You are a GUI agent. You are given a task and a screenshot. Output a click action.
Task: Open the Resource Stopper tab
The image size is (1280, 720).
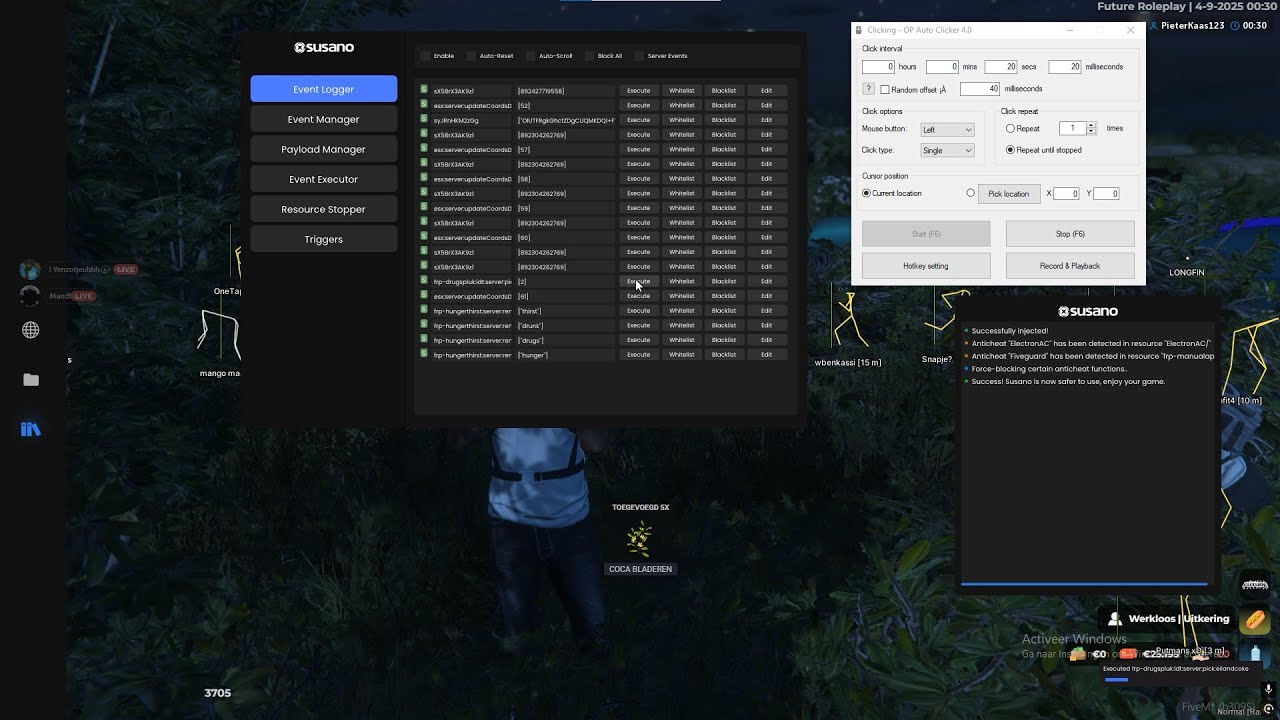coord(323,209)
